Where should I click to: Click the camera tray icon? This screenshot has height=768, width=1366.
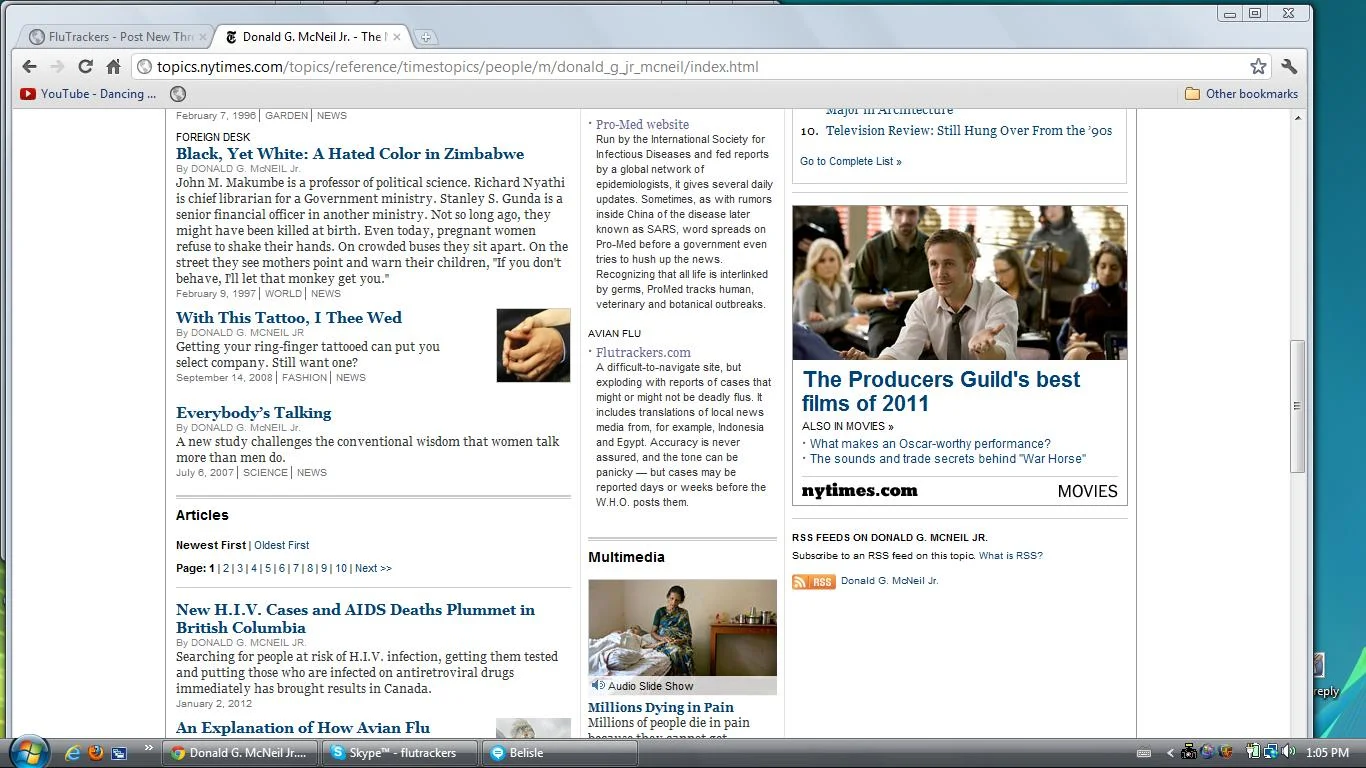[x=1189, y=753]
